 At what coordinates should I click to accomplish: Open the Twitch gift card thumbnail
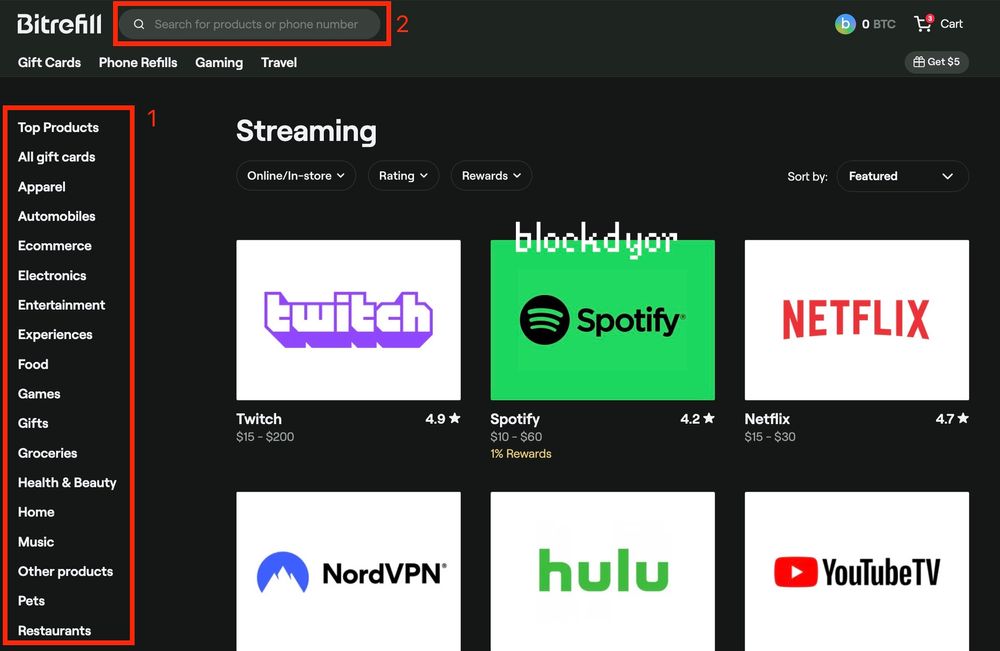tap(348, 320)
